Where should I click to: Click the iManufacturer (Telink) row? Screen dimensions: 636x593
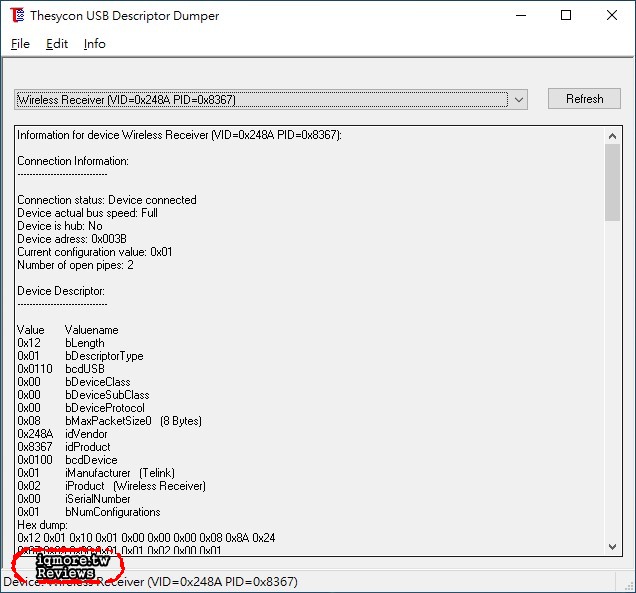pos(96,473)
